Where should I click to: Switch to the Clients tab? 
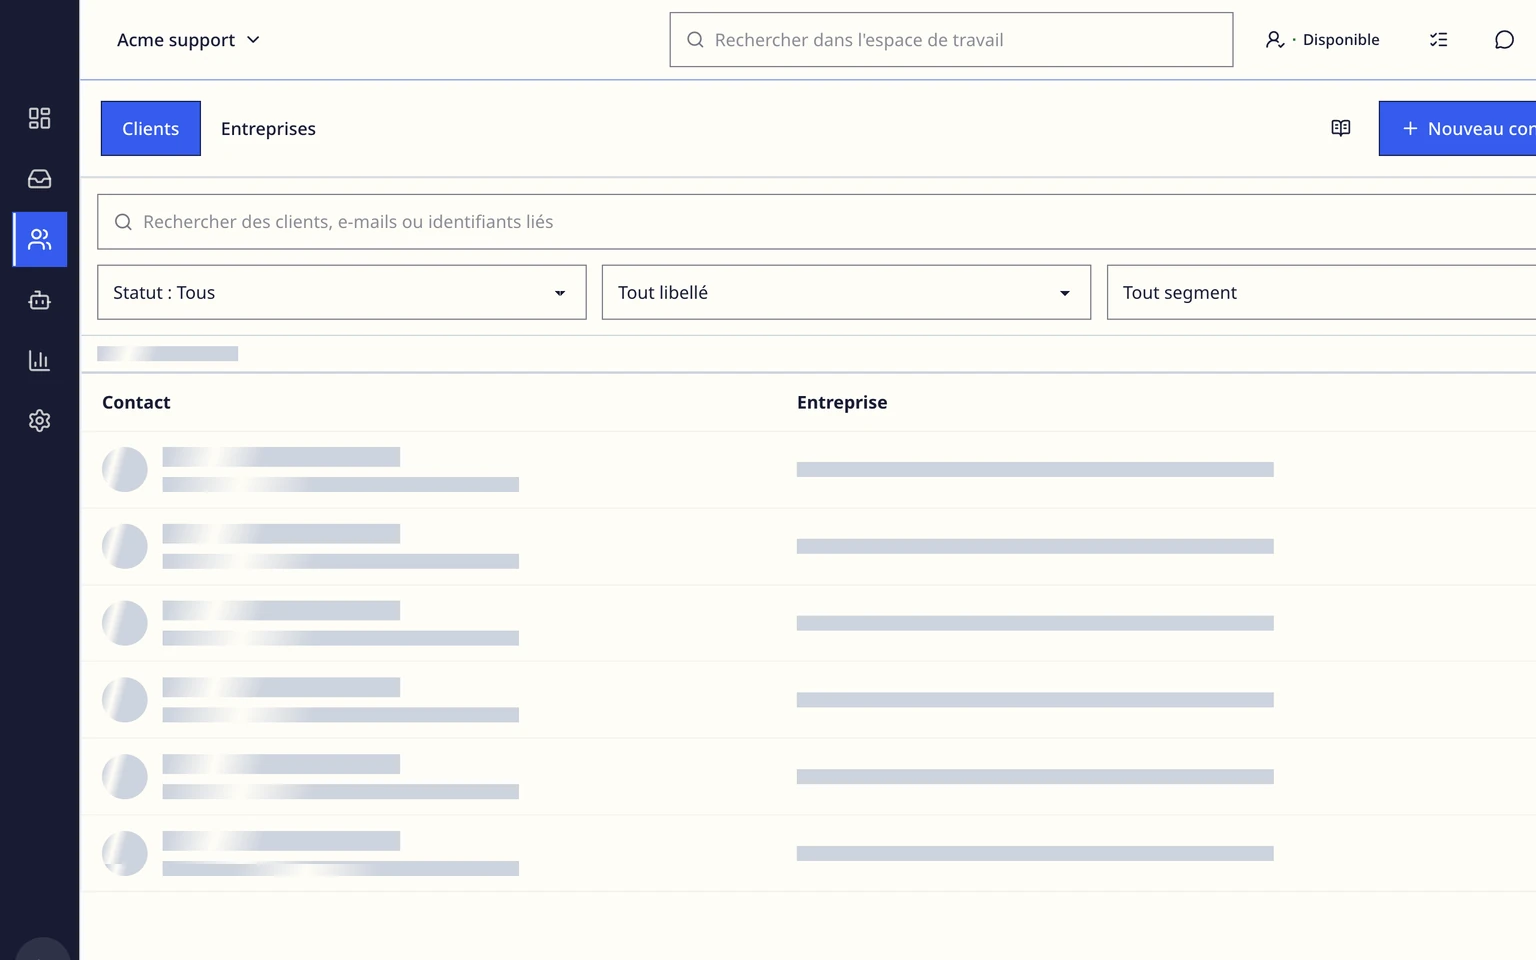click(151, 128)
